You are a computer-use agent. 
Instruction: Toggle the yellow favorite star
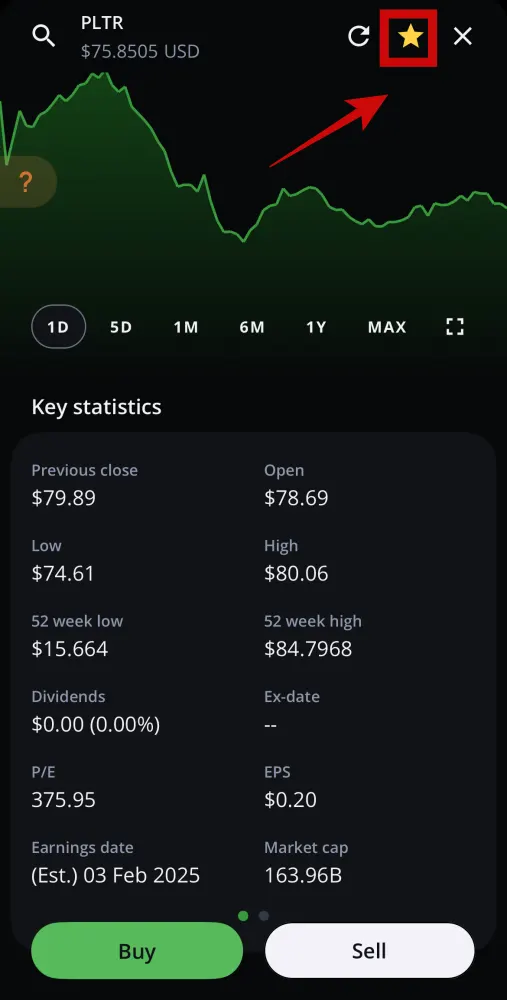click(x=411, y=37)
